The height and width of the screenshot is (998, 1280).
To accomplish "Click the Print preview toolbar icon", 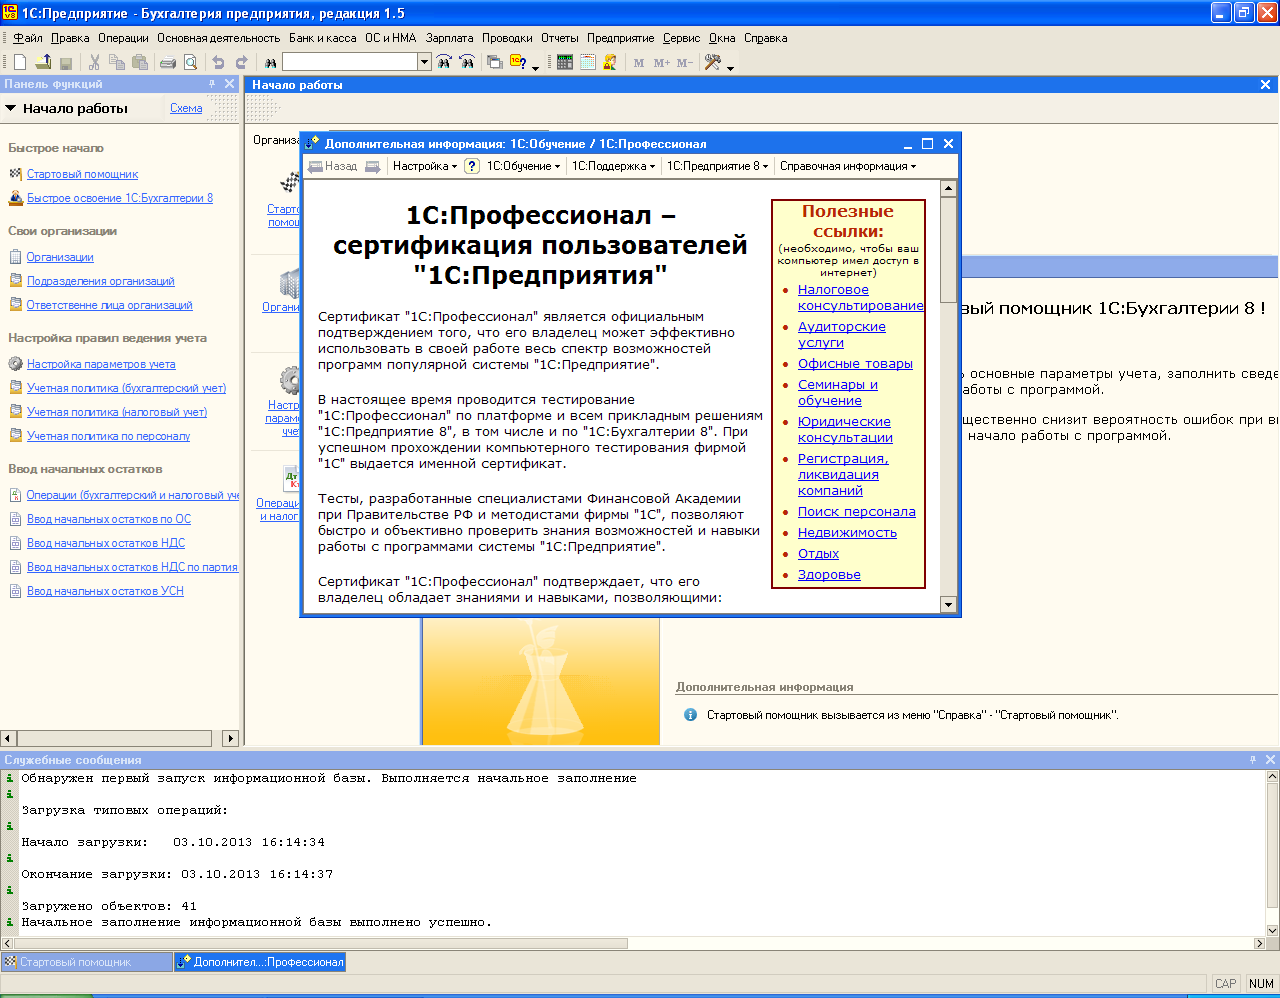I will (190, 62).
